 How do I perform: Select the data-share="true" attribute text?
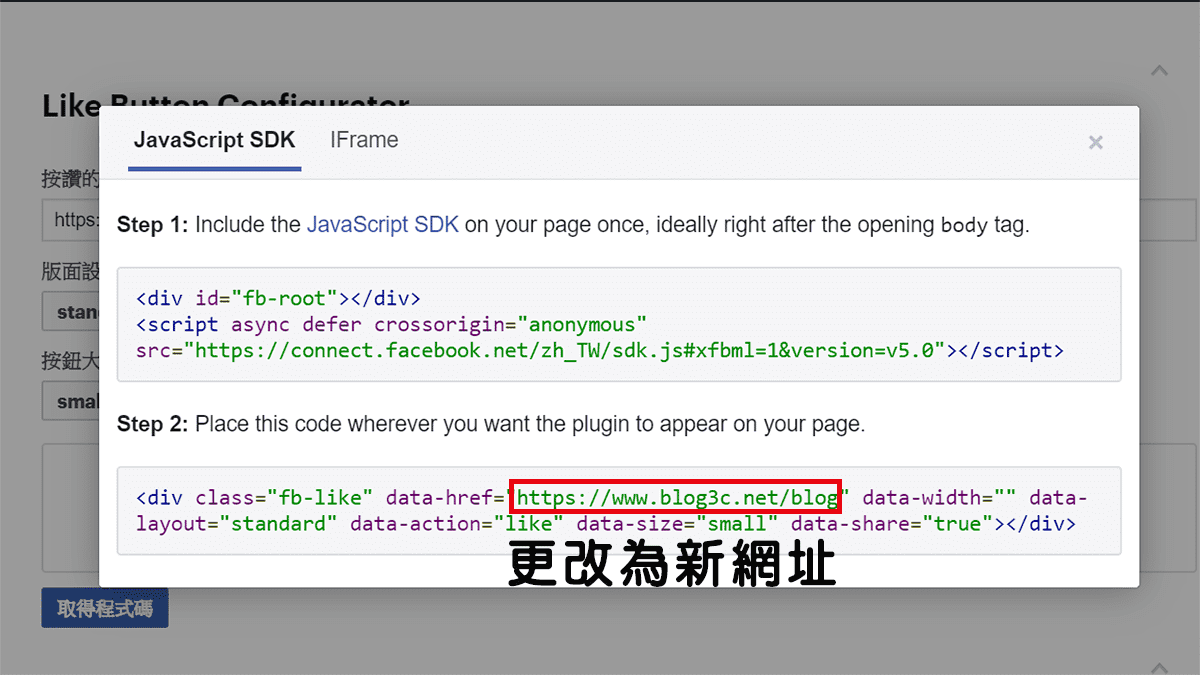(888, 523)
